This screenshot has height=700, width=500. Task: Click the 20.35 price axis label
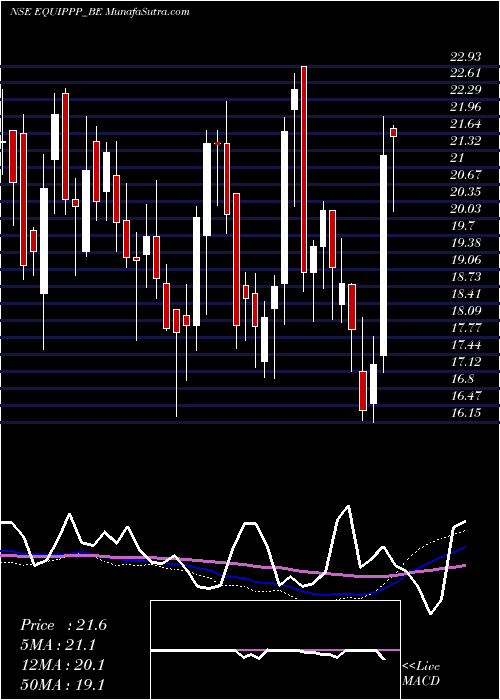(466, 192)
